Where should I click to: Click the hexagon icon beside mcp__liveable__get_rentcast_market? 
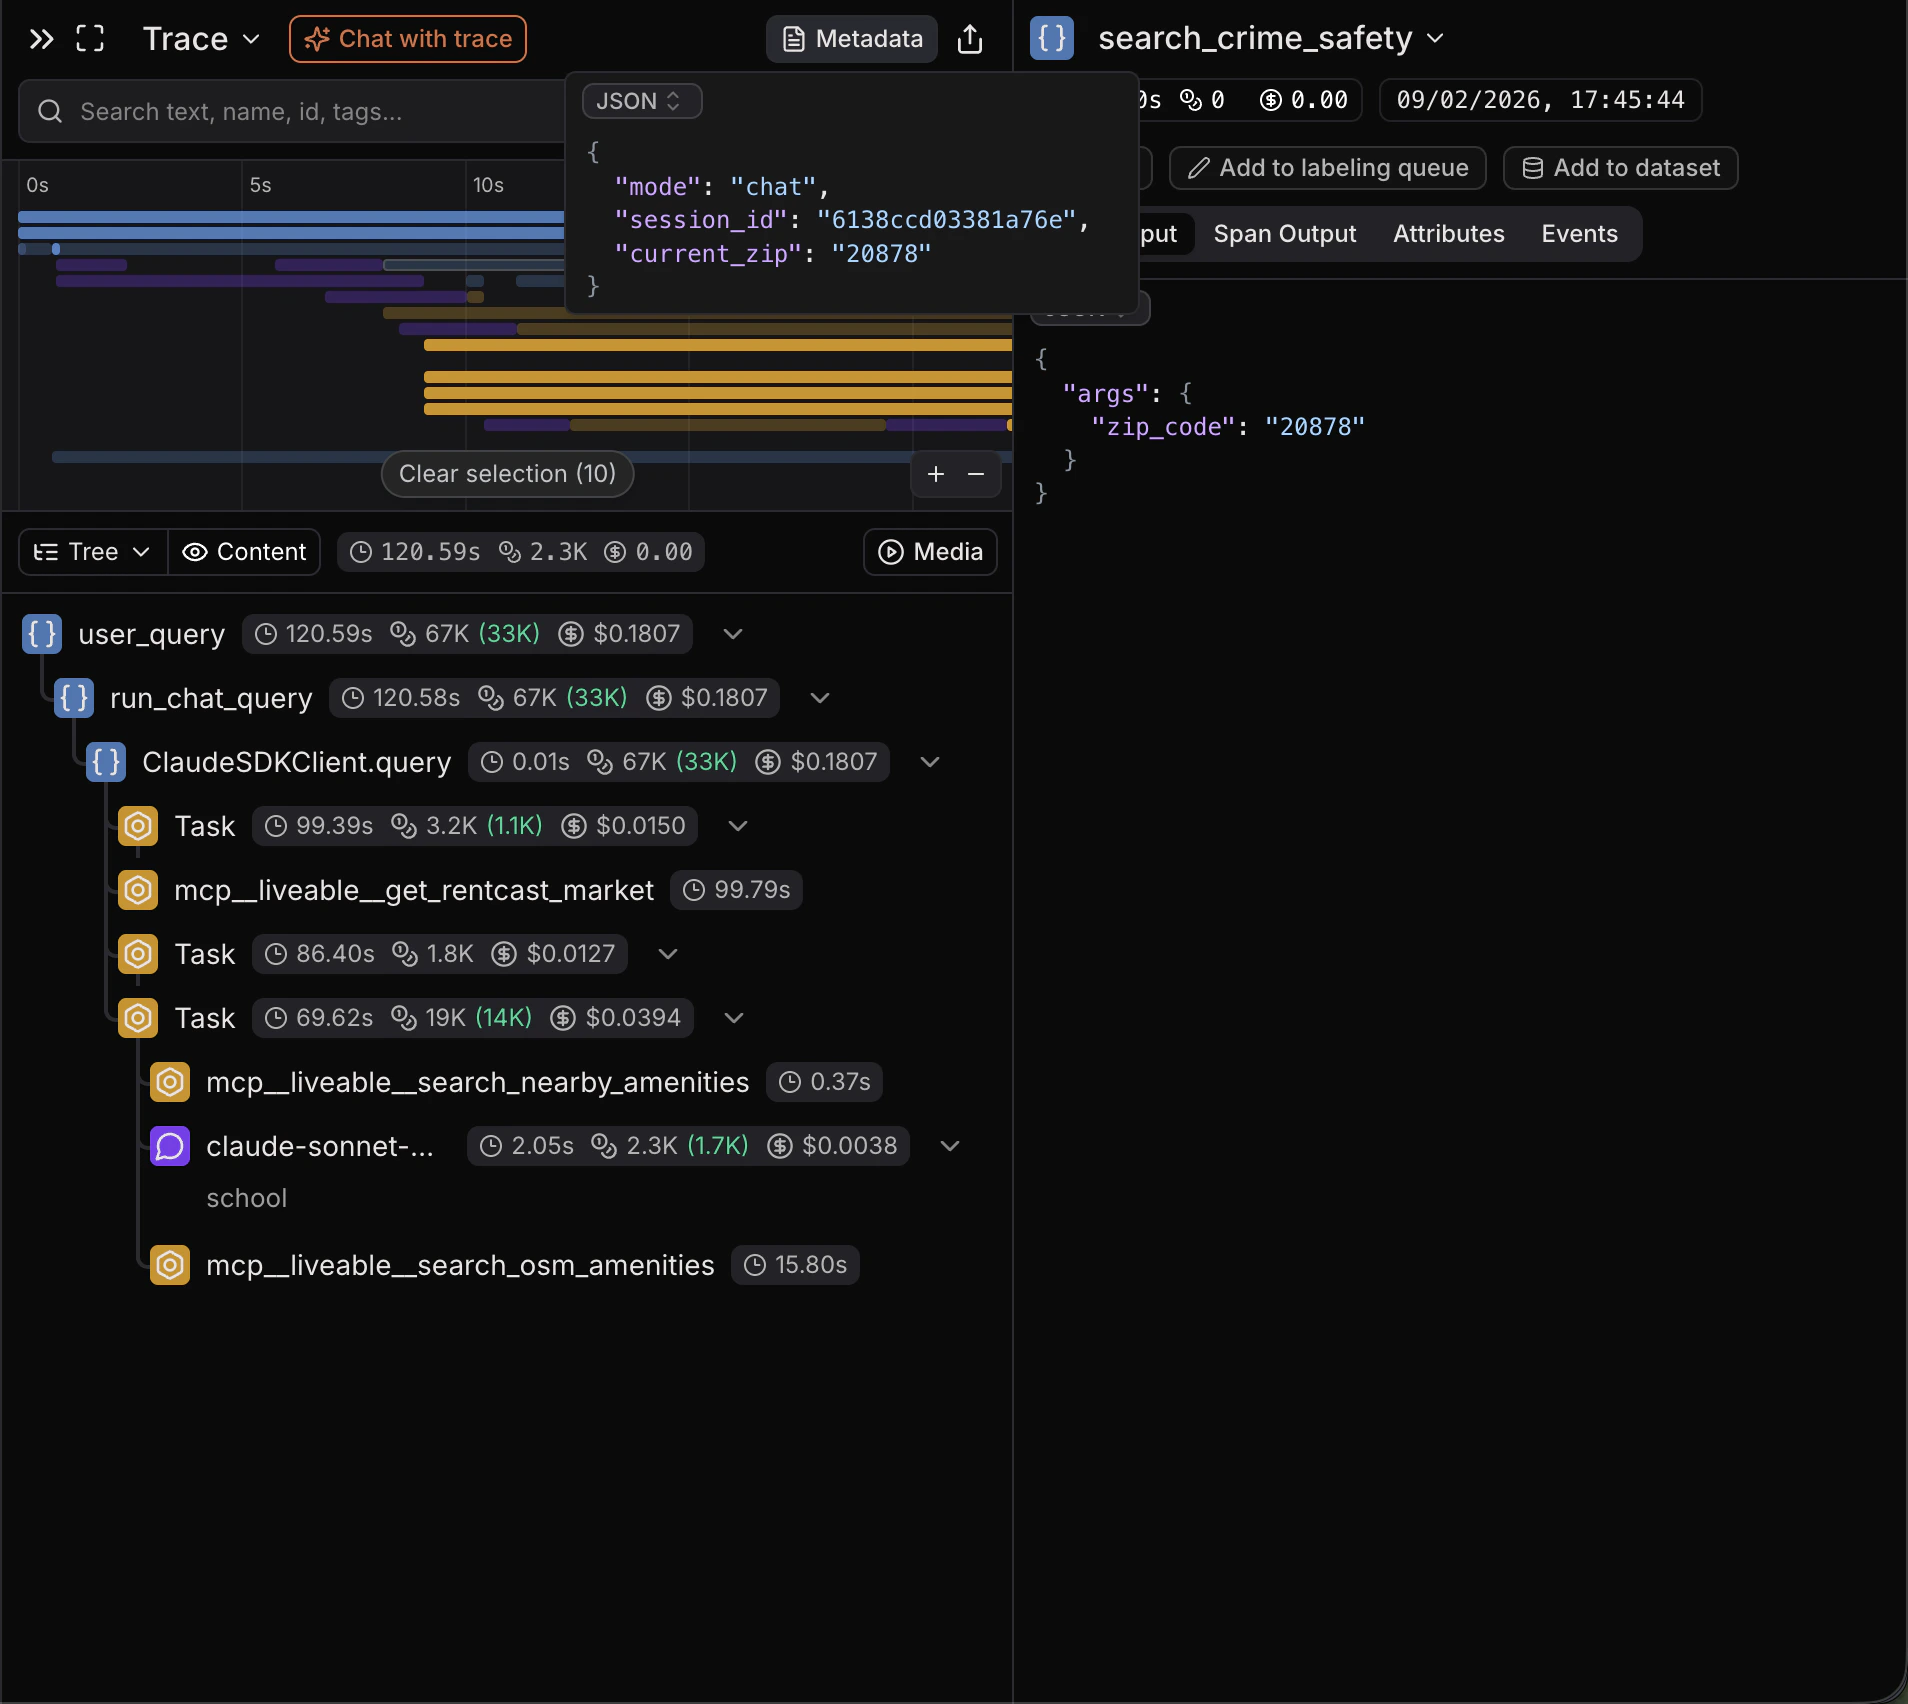coord(137,890)
